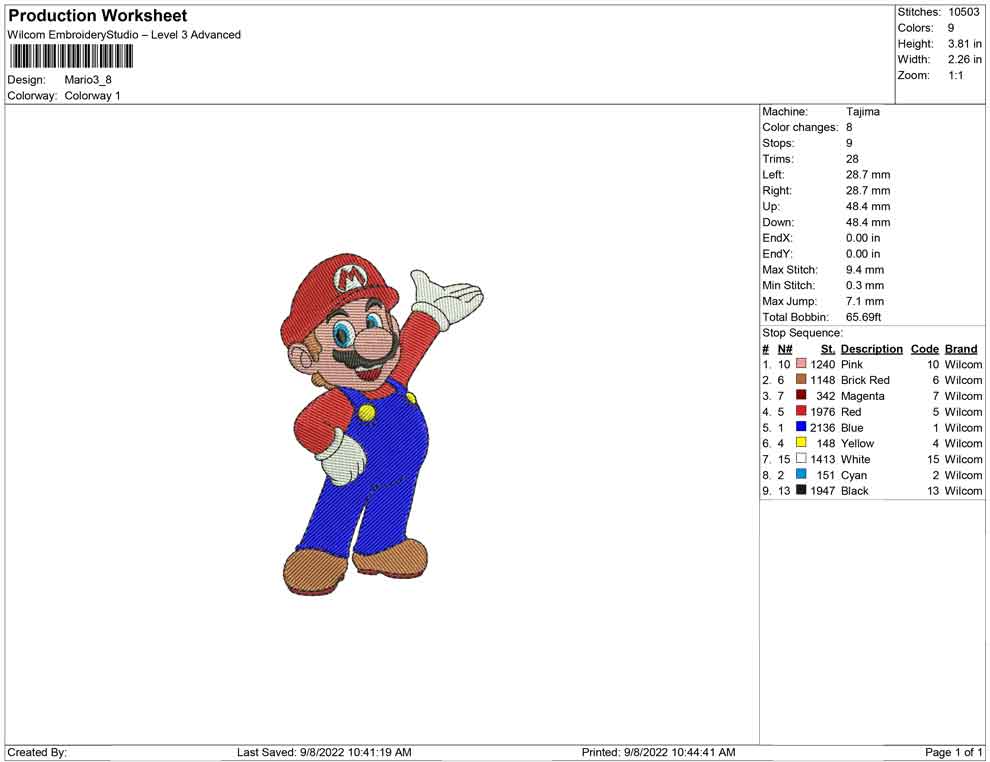Click the Production Worksheet title
This screenshot has width=990, height=762.
pyautogui.click(x=98, y=16)
